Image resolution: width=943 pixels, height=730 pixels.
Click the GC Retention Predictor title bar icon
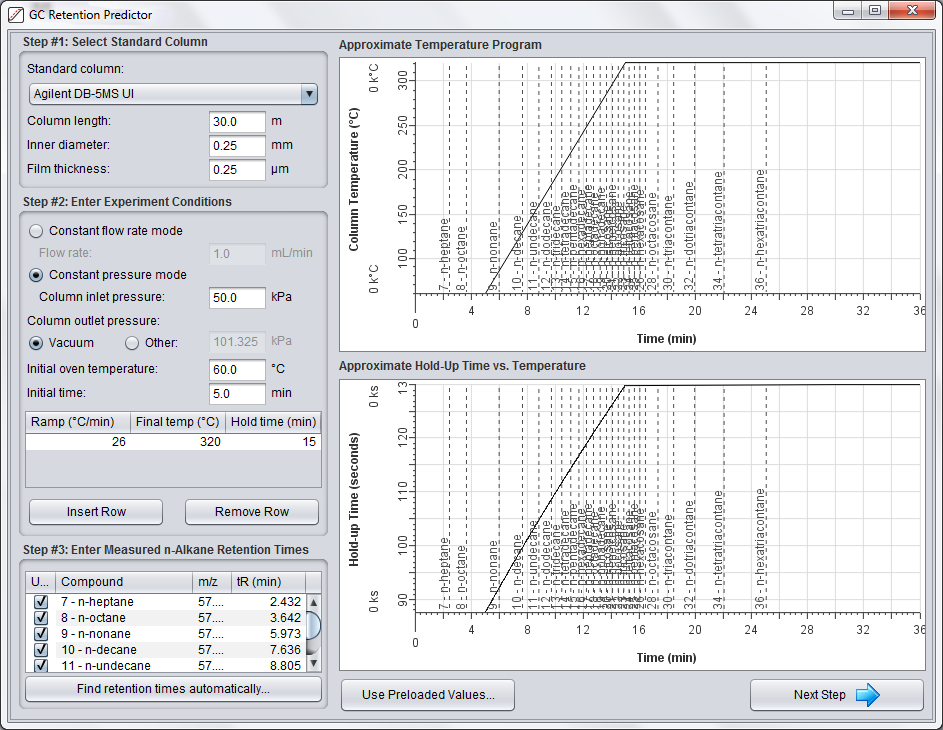(x=16, y=15)
